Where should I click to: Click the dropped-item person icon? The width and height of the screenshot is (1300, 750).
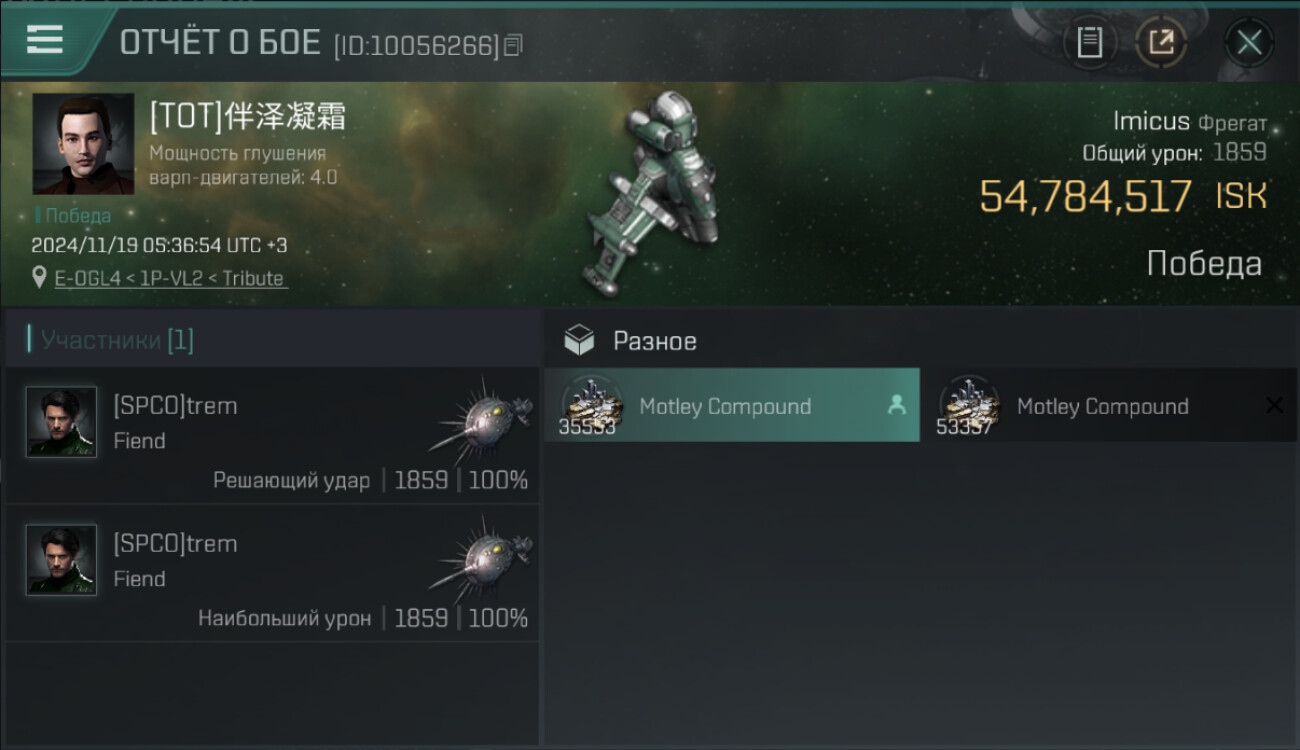pyautogui.click(x=896, y=405)
